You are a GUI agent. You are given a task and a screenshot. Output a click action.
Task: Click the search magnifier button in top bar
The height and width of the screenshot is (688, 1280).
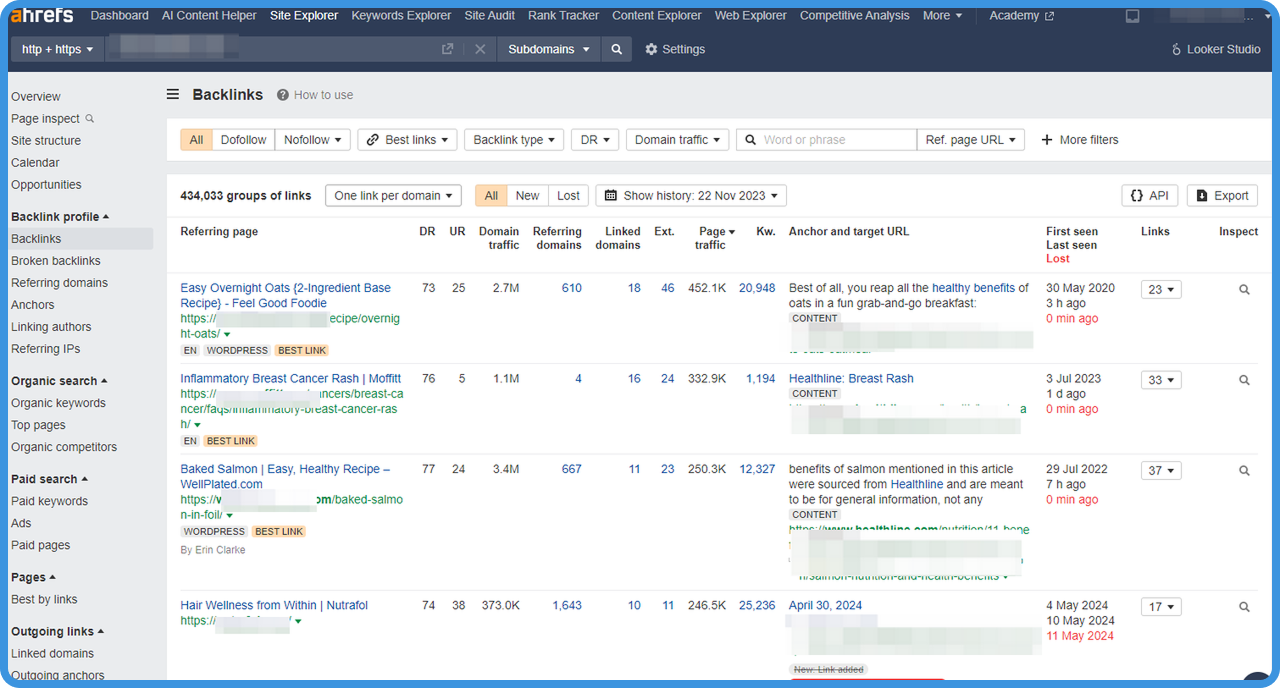[x=617, y=49]
